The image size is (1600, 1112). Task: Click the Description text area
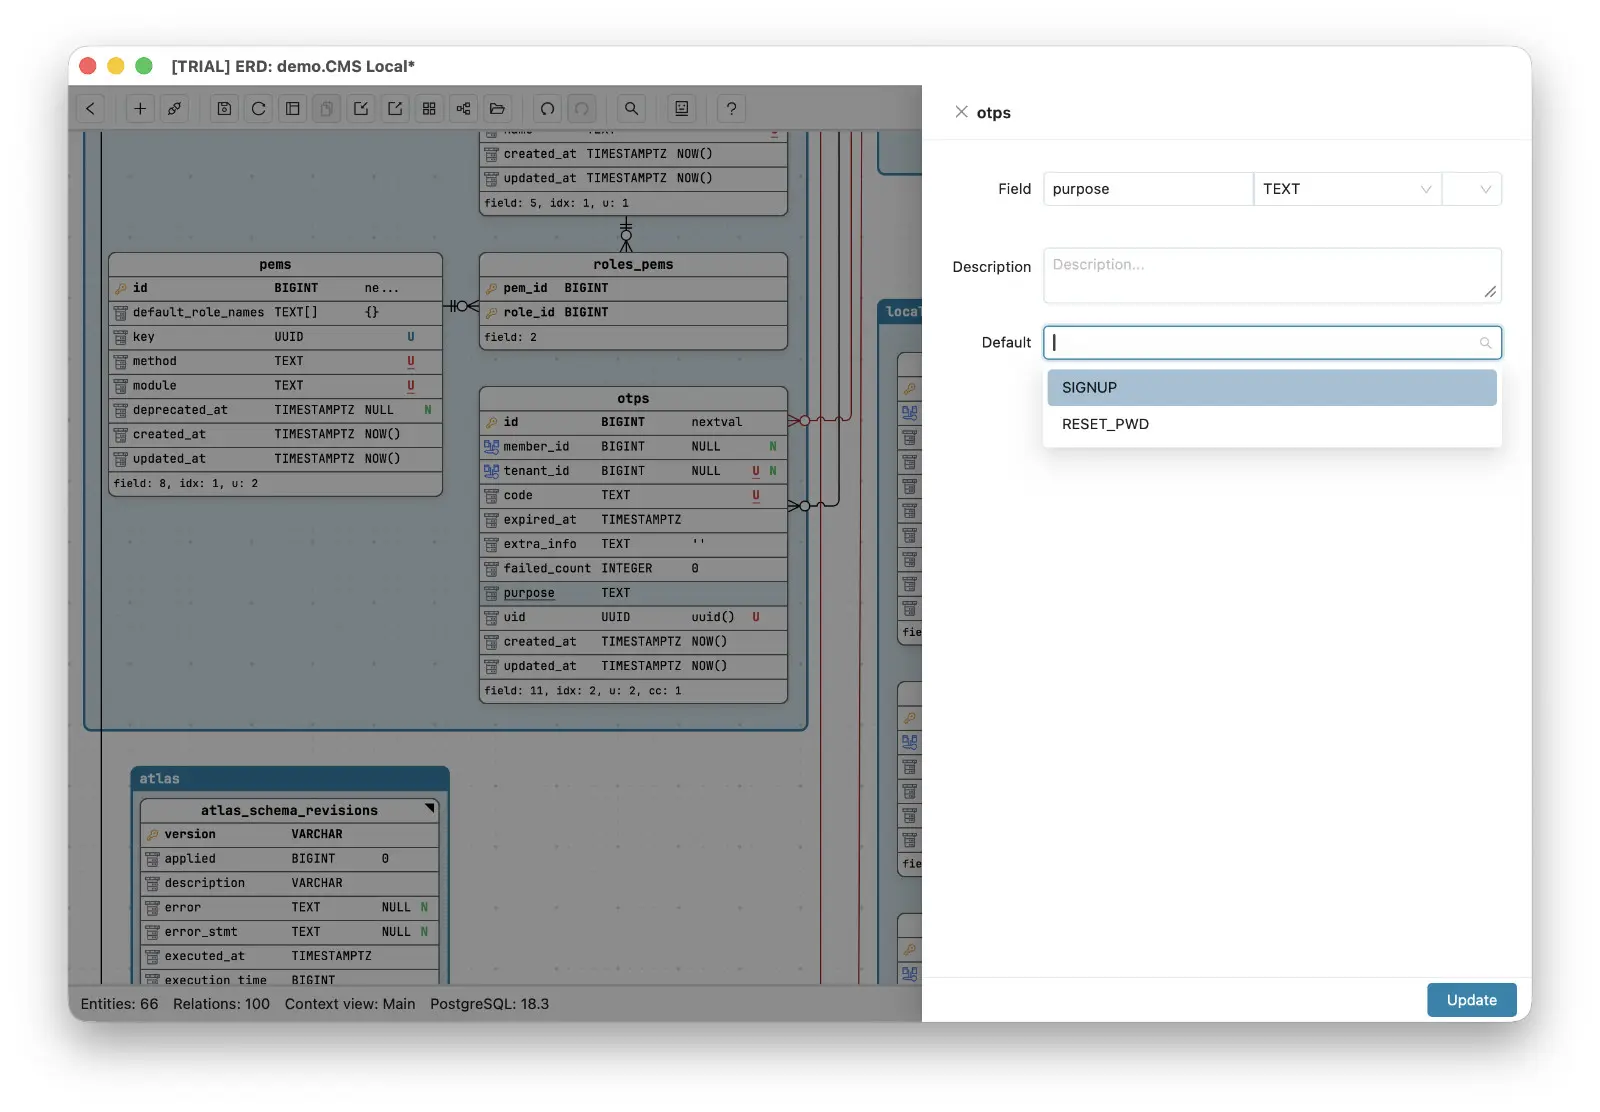[1272, 275]
